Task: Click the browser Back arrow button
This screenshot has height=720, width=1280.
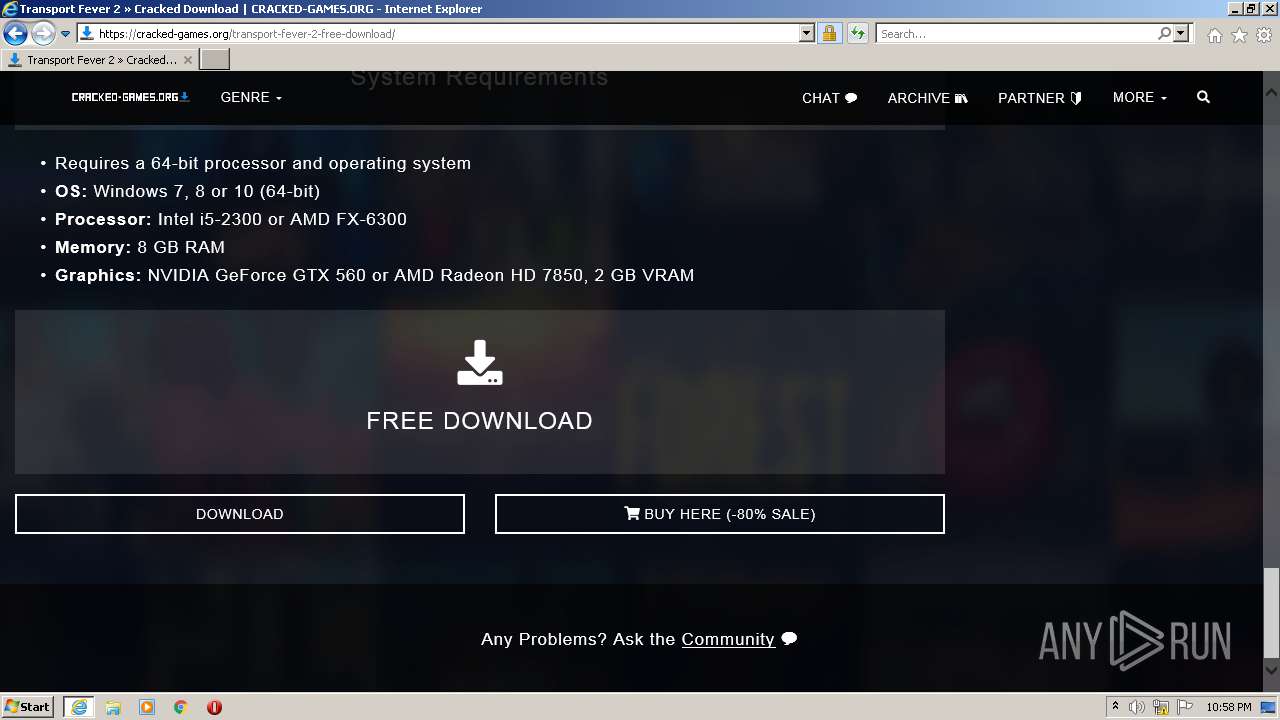Action: [x=15, y=34]
